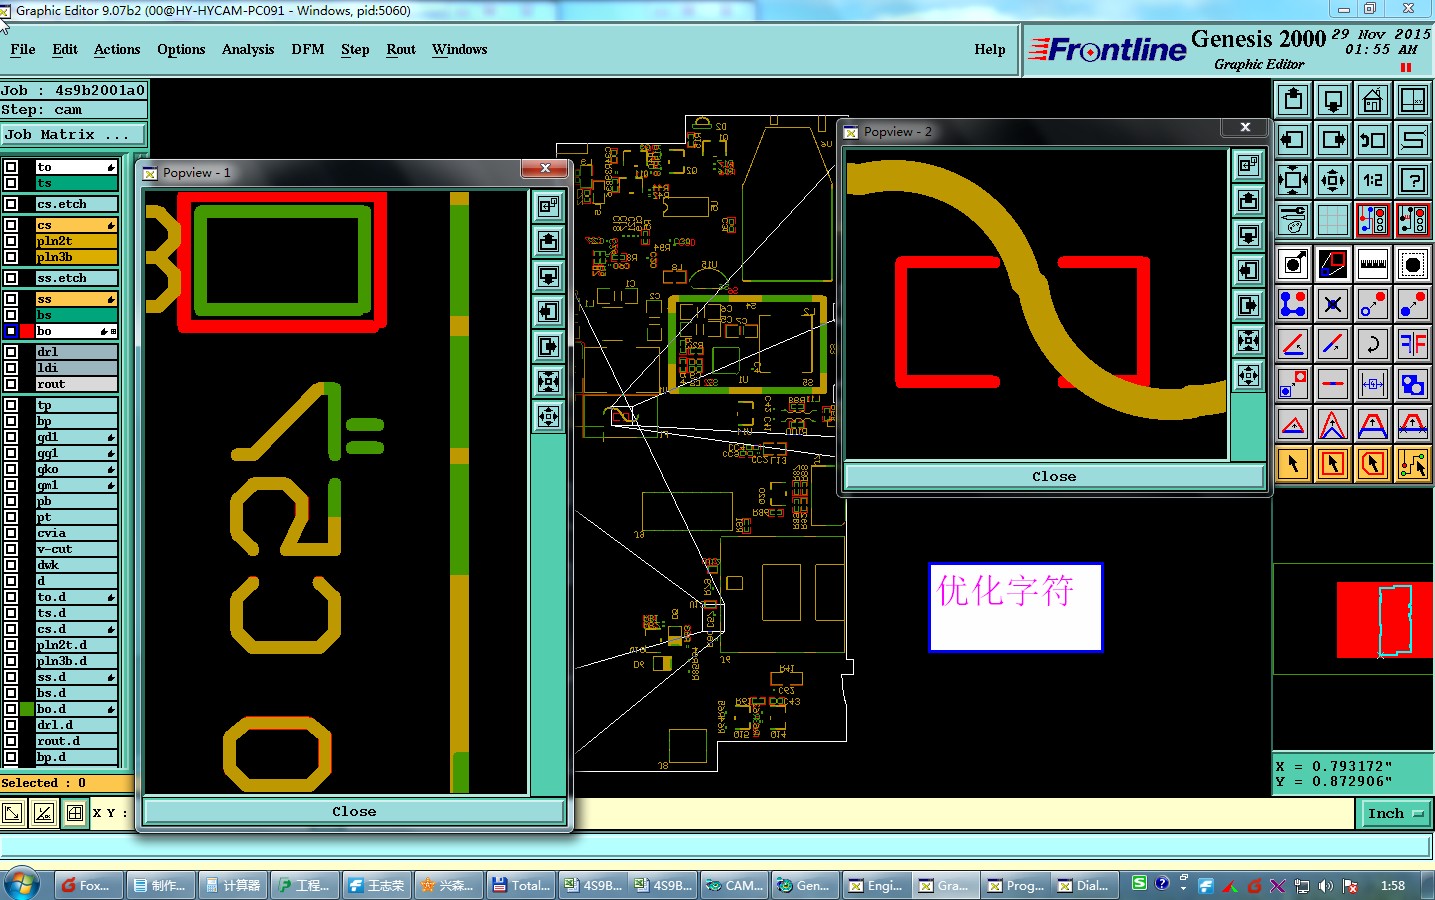Open the Edit menu
This screenshot has height=900, width=1435.
point(65,49)
